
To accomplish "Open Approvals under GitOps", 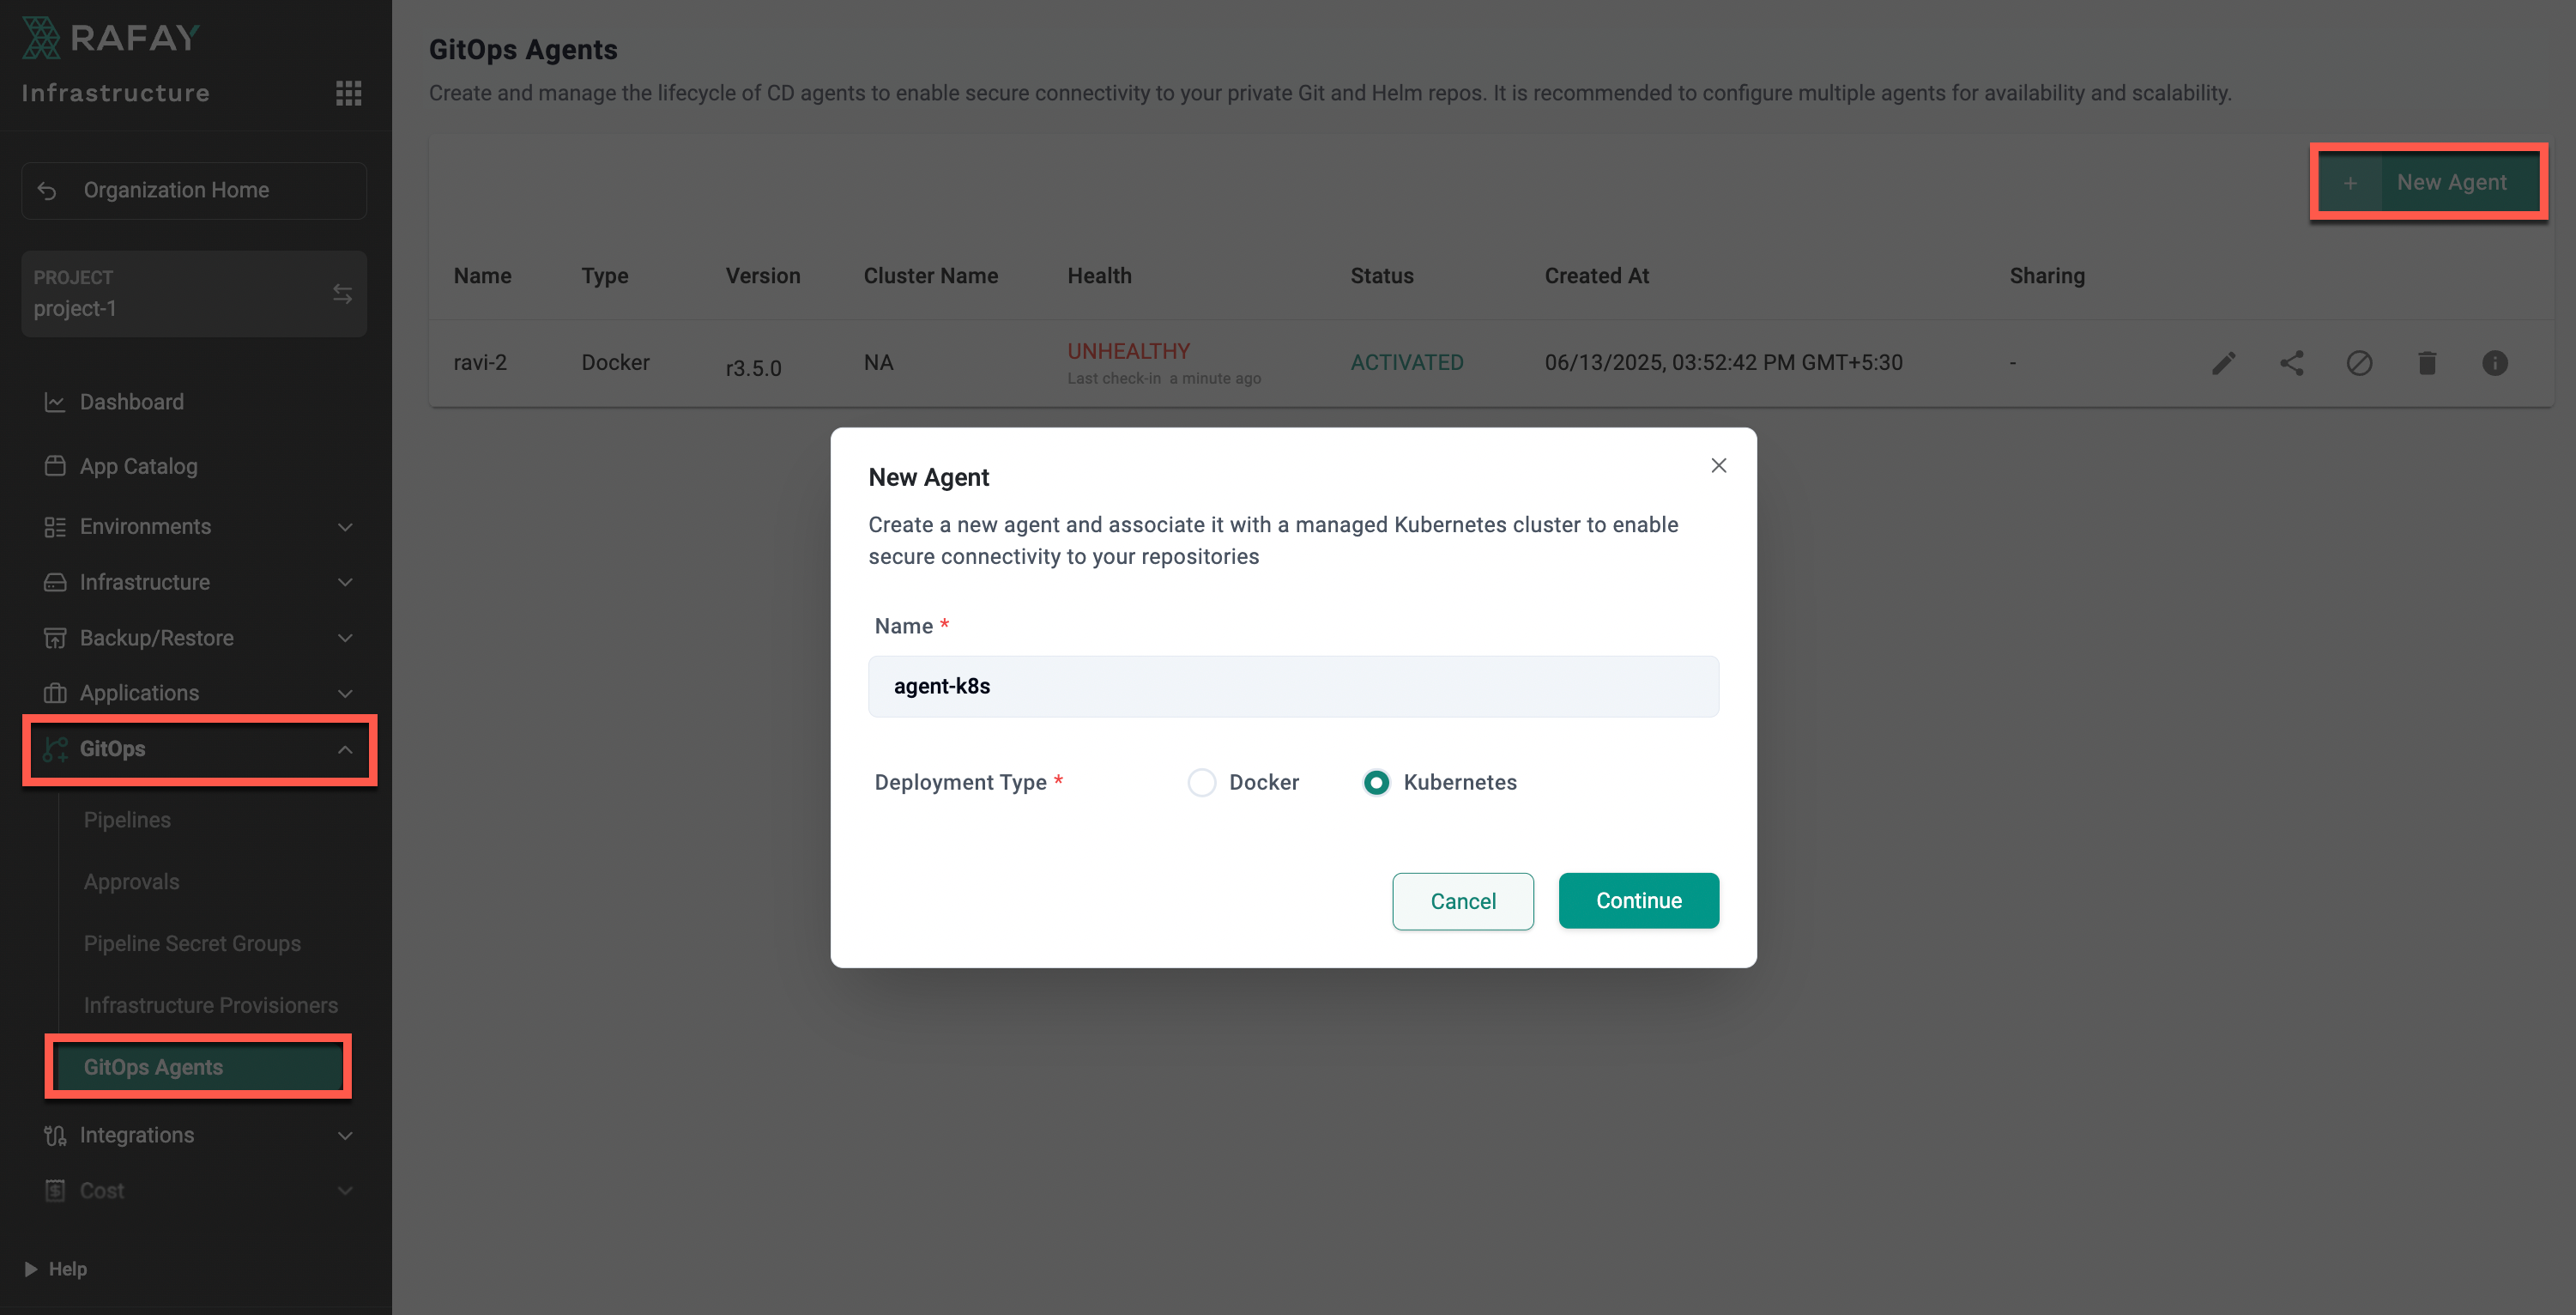I will 131,882.
